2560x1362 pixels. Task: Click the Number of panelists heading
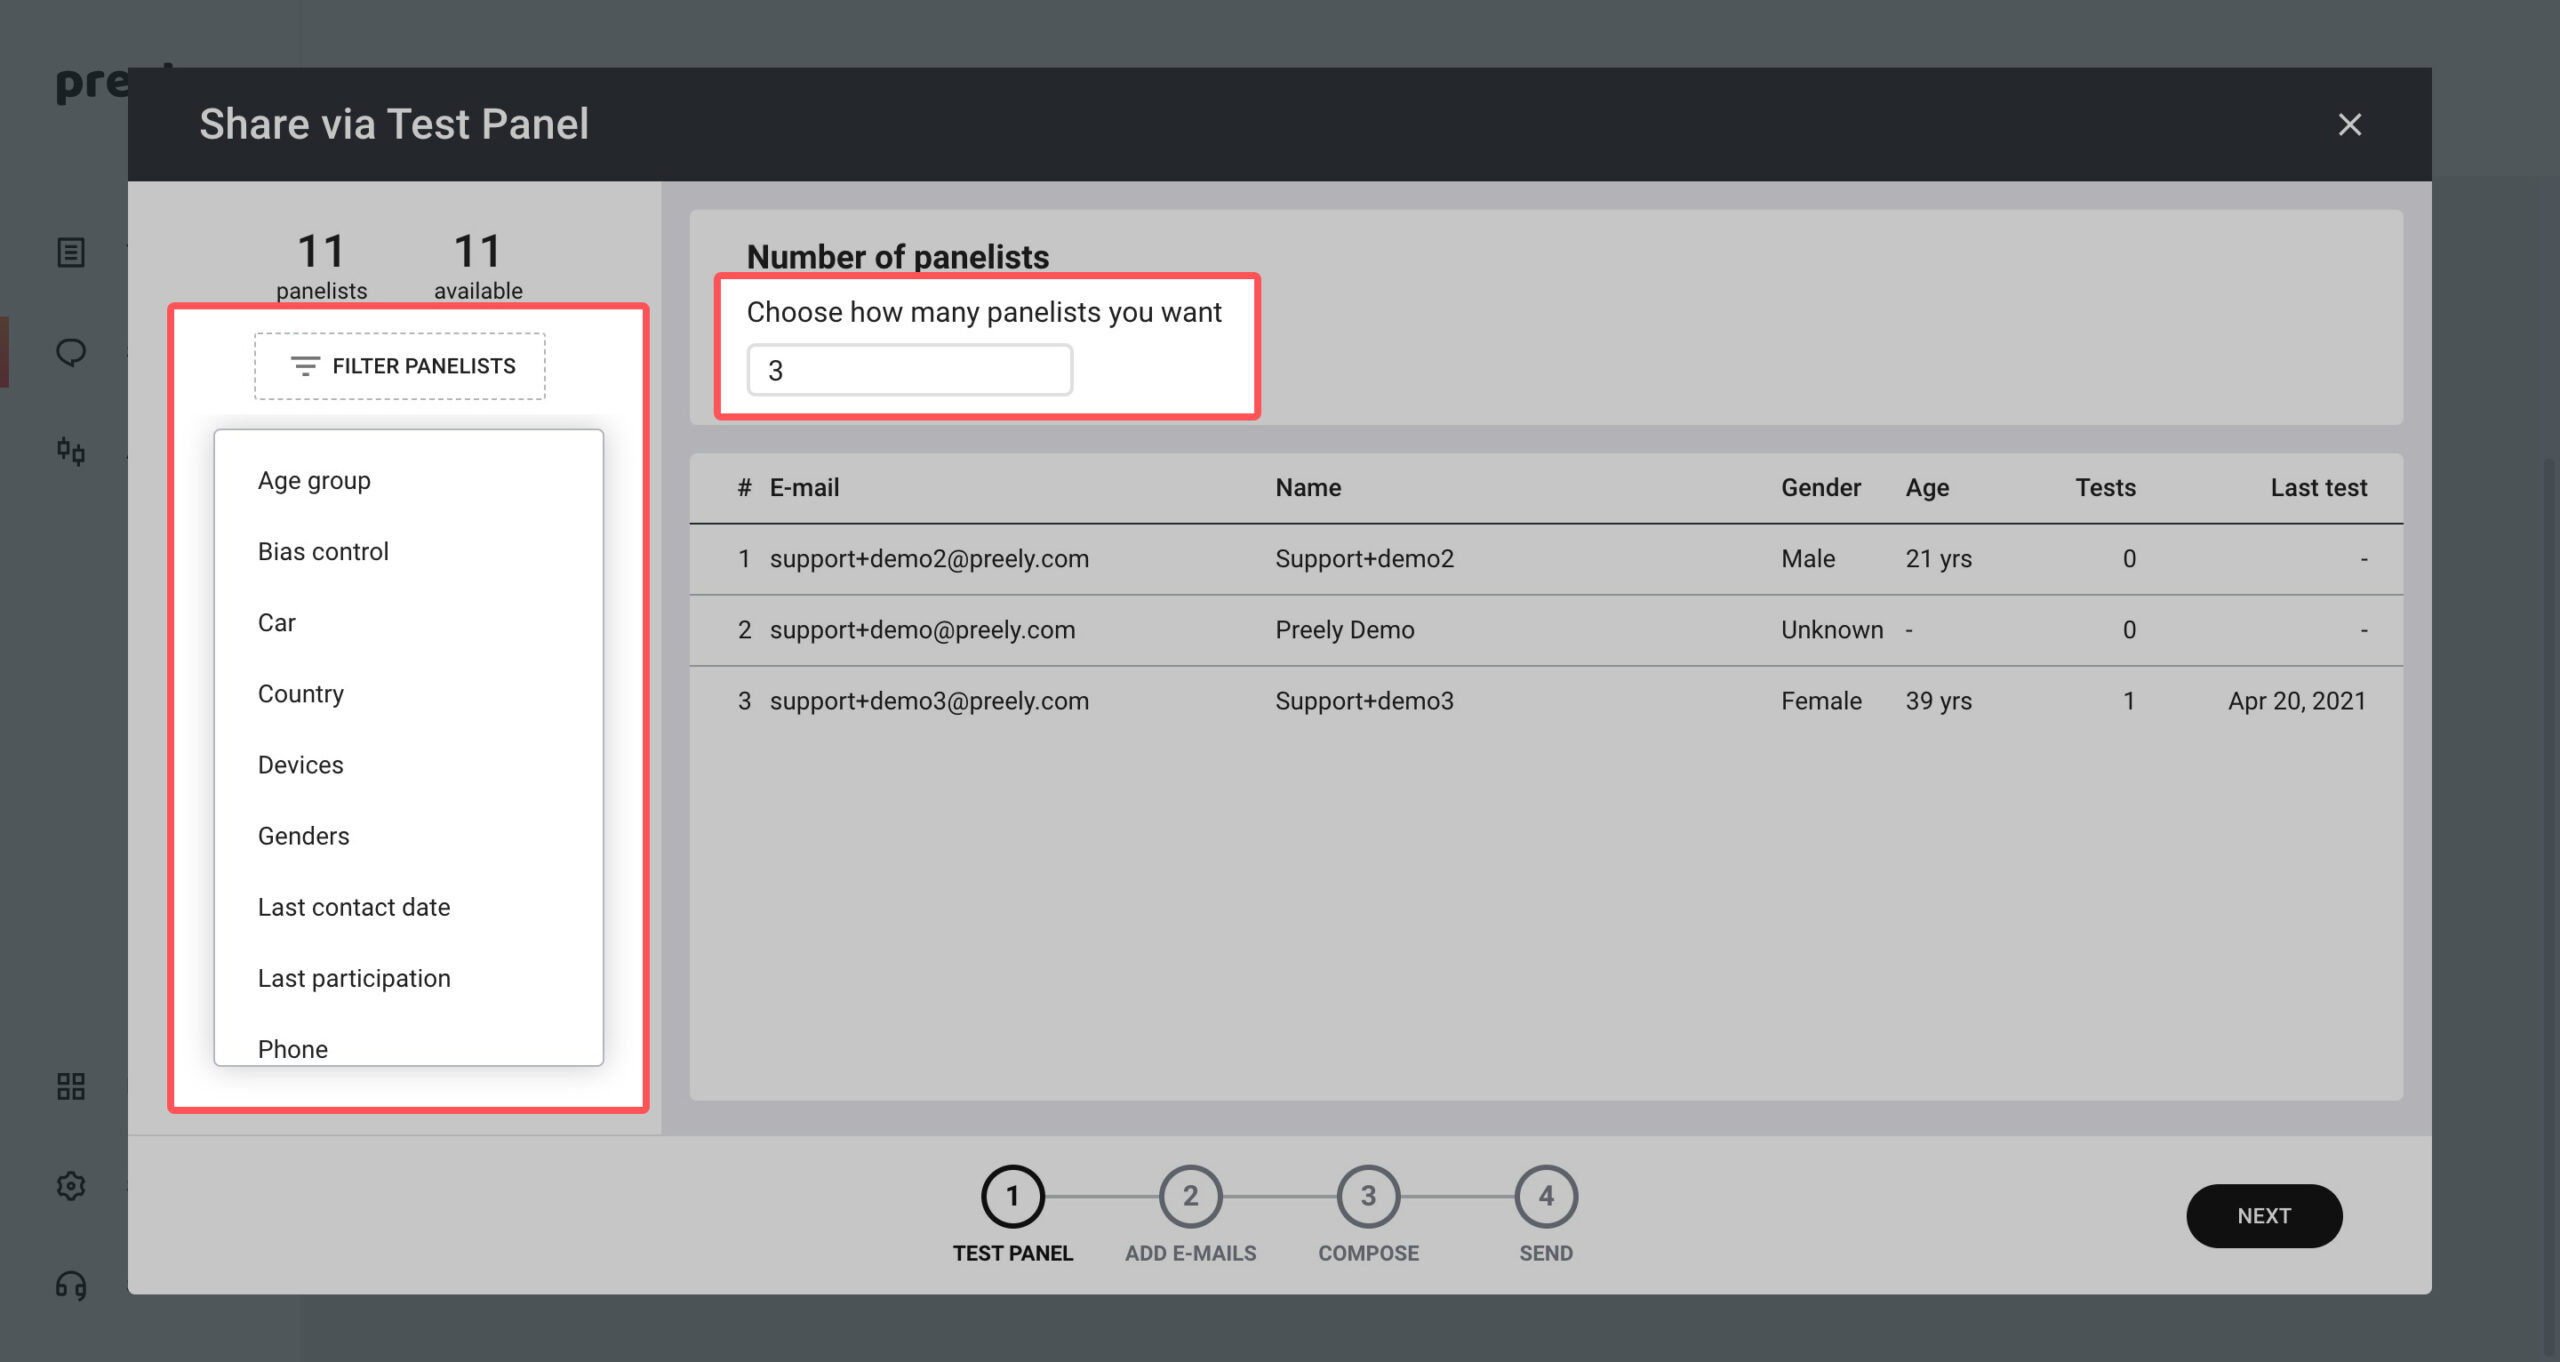click(x=897, y=257)
